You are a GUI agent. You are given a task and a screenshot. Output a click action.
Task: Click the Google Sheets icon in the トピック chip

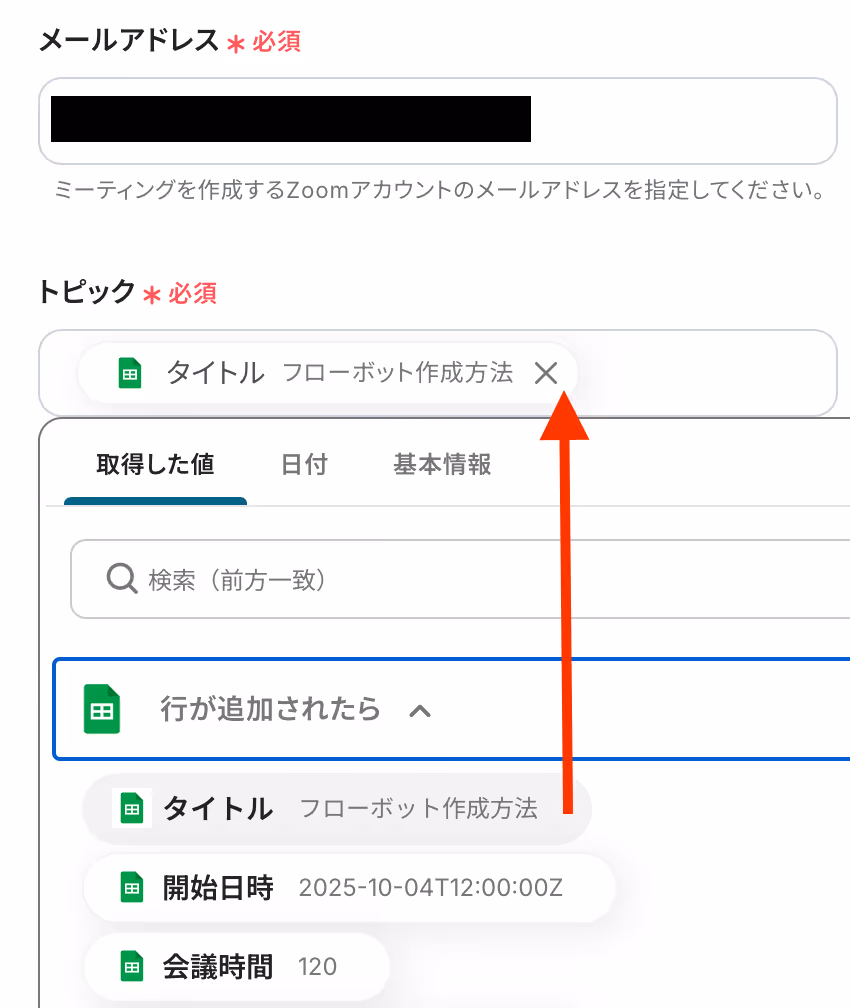[130, 373]
